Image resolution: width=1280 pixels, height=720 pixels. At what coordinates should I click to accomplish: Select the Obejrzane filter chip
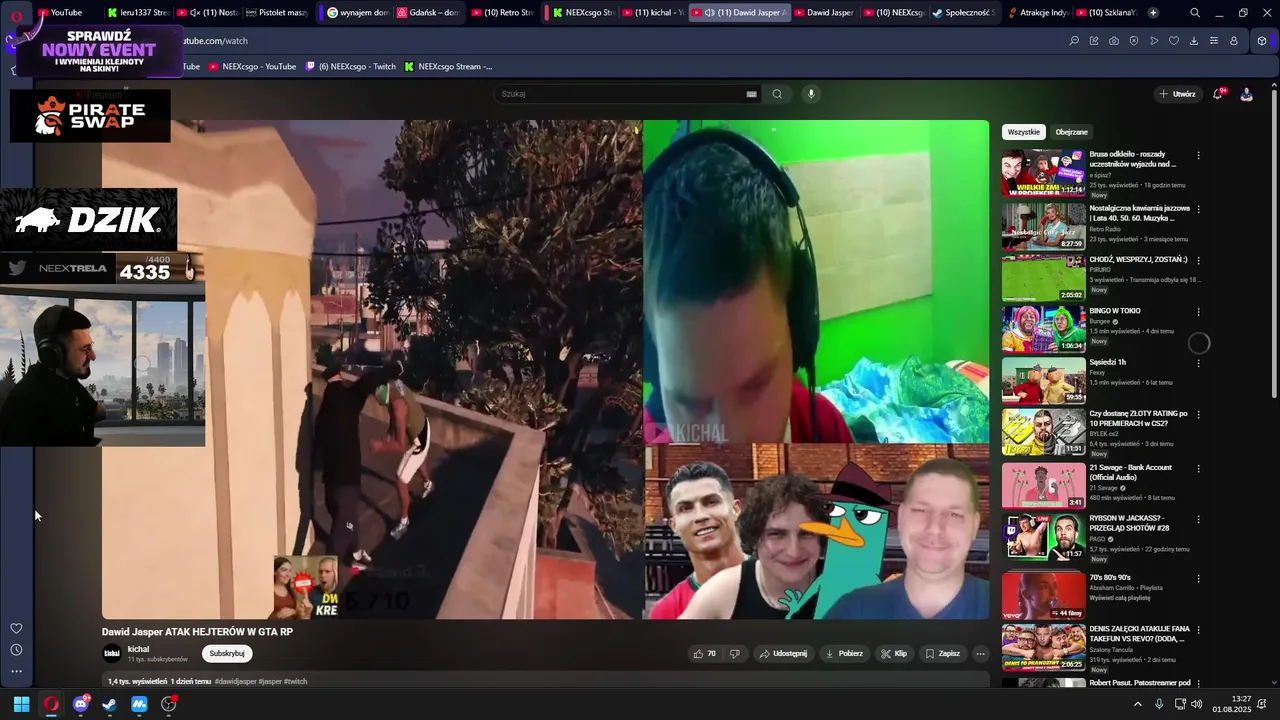pos(1071,132)
